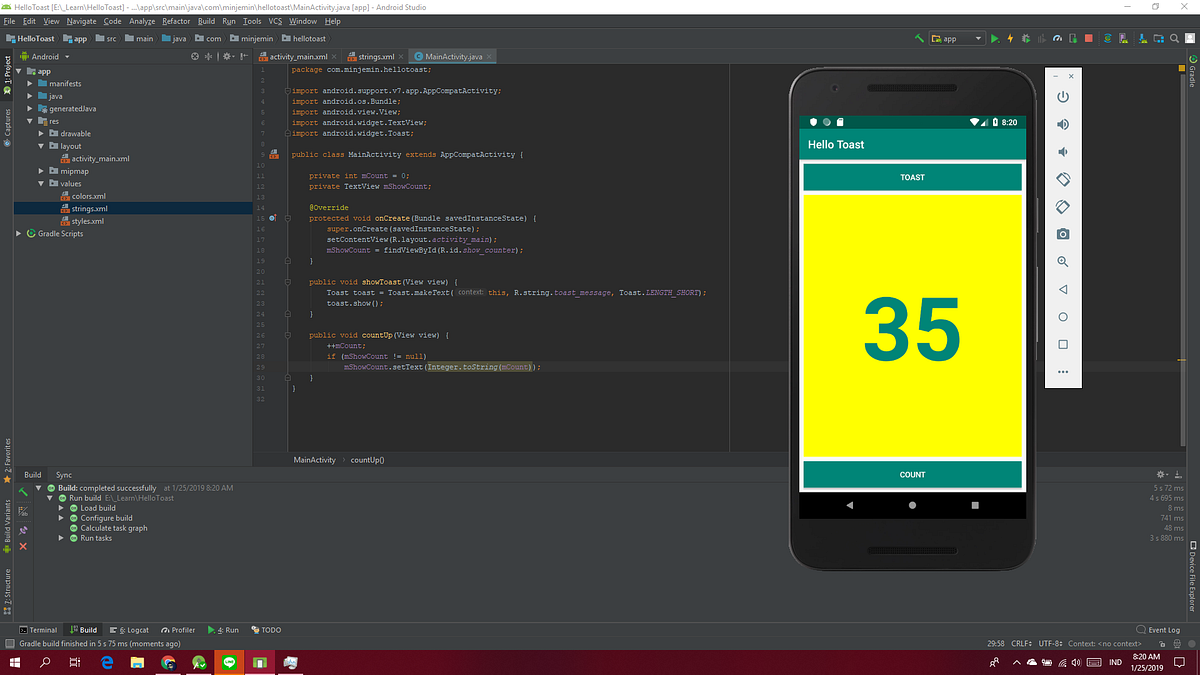The width and height of the screenshot is (1200, 675).
Task: Raise the emulator volume with volume up icon
Action: (1062, 125)
